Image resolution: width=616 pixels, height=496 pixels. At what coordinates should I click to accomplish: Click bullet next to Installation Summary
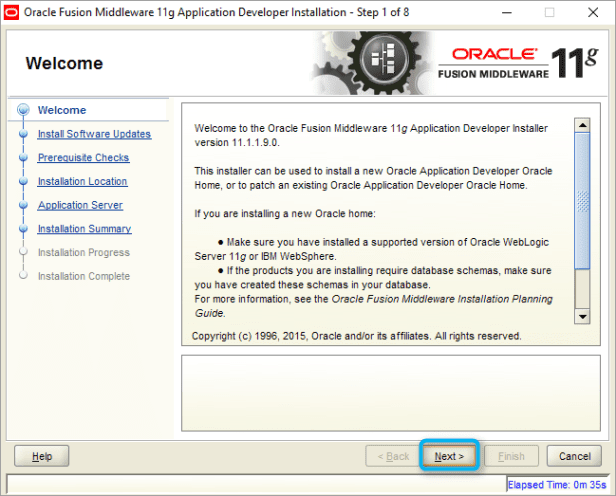24,229
